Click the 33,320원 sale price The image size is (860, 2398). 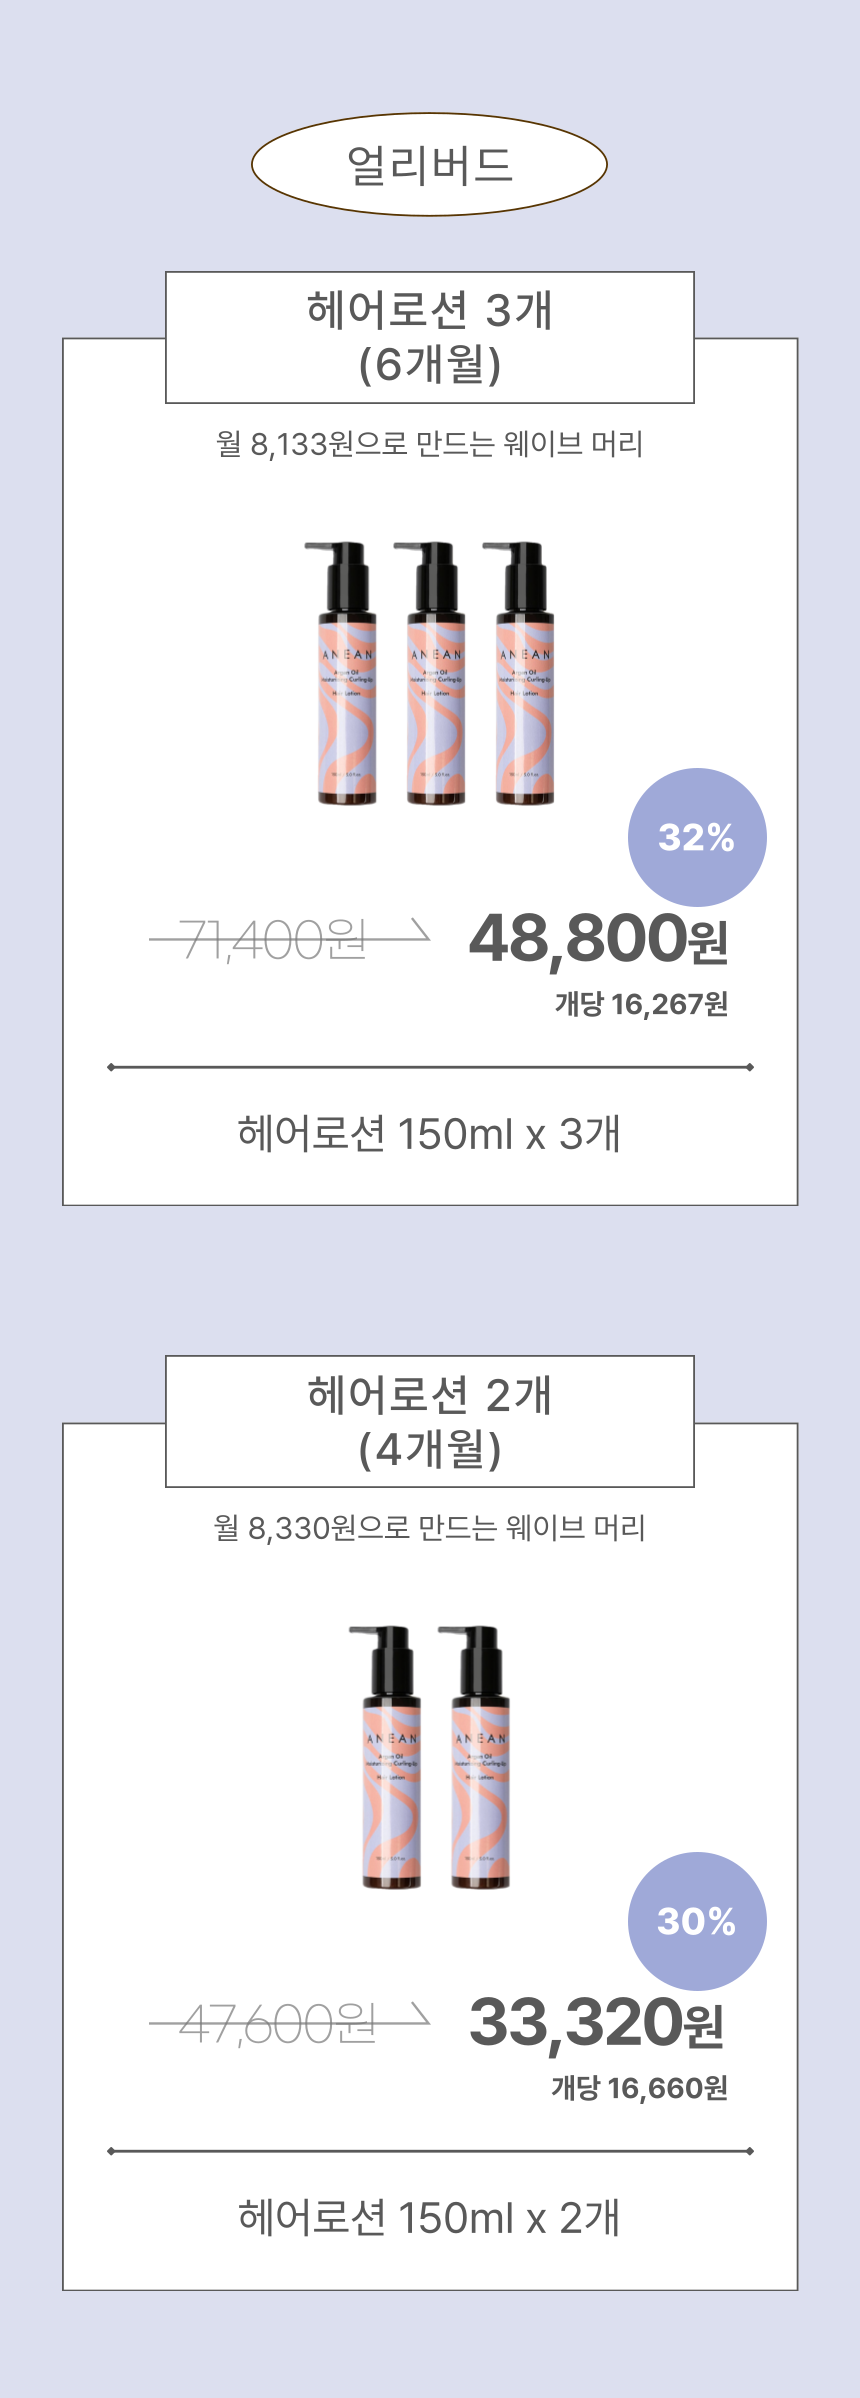pyautogui.click(x=596, y=2024)
